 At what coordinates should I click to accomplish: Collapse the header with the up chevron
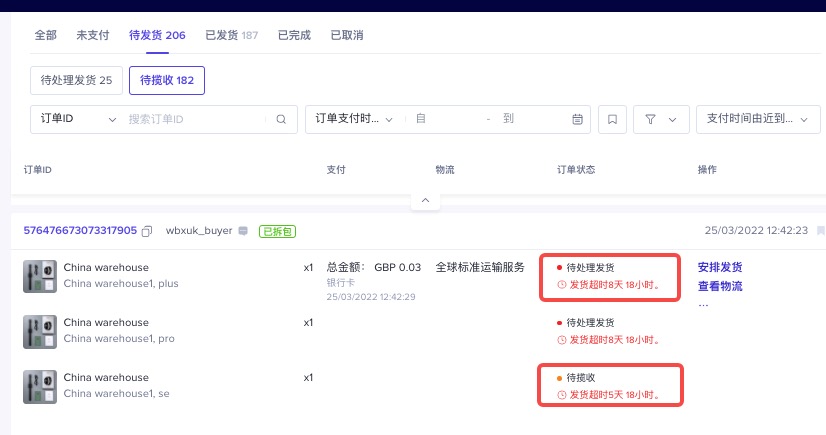pyautogui.click(x=426, y=200)
